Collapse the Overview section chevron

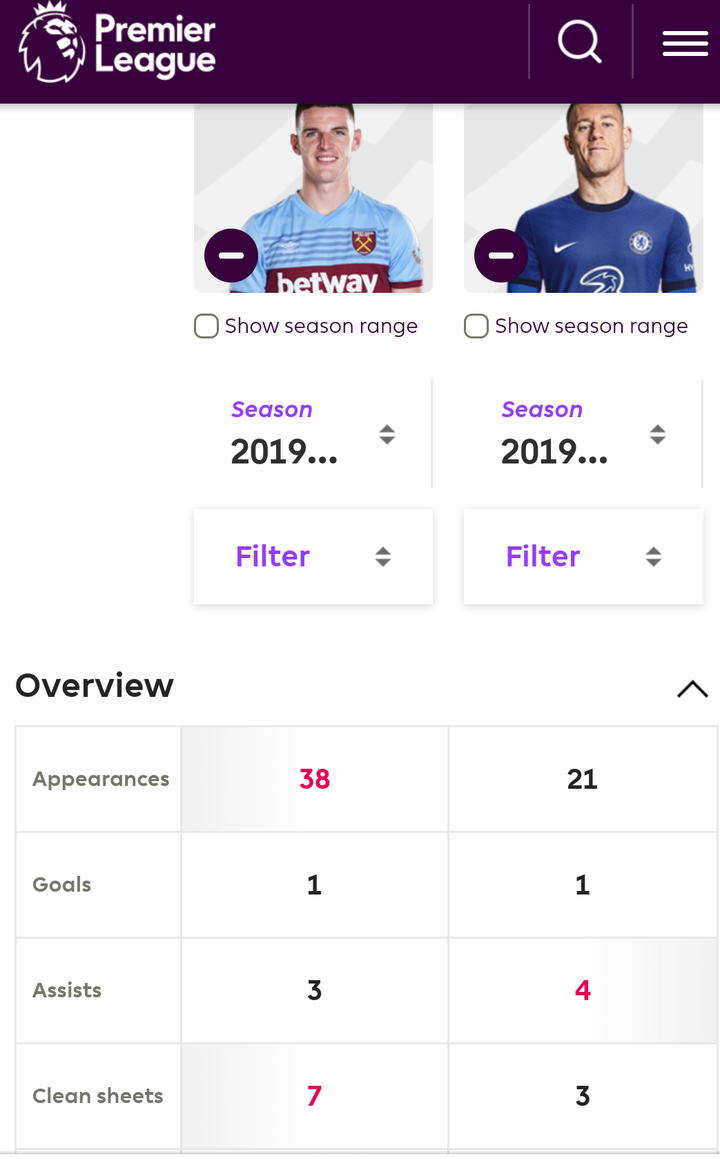[692, 688]
